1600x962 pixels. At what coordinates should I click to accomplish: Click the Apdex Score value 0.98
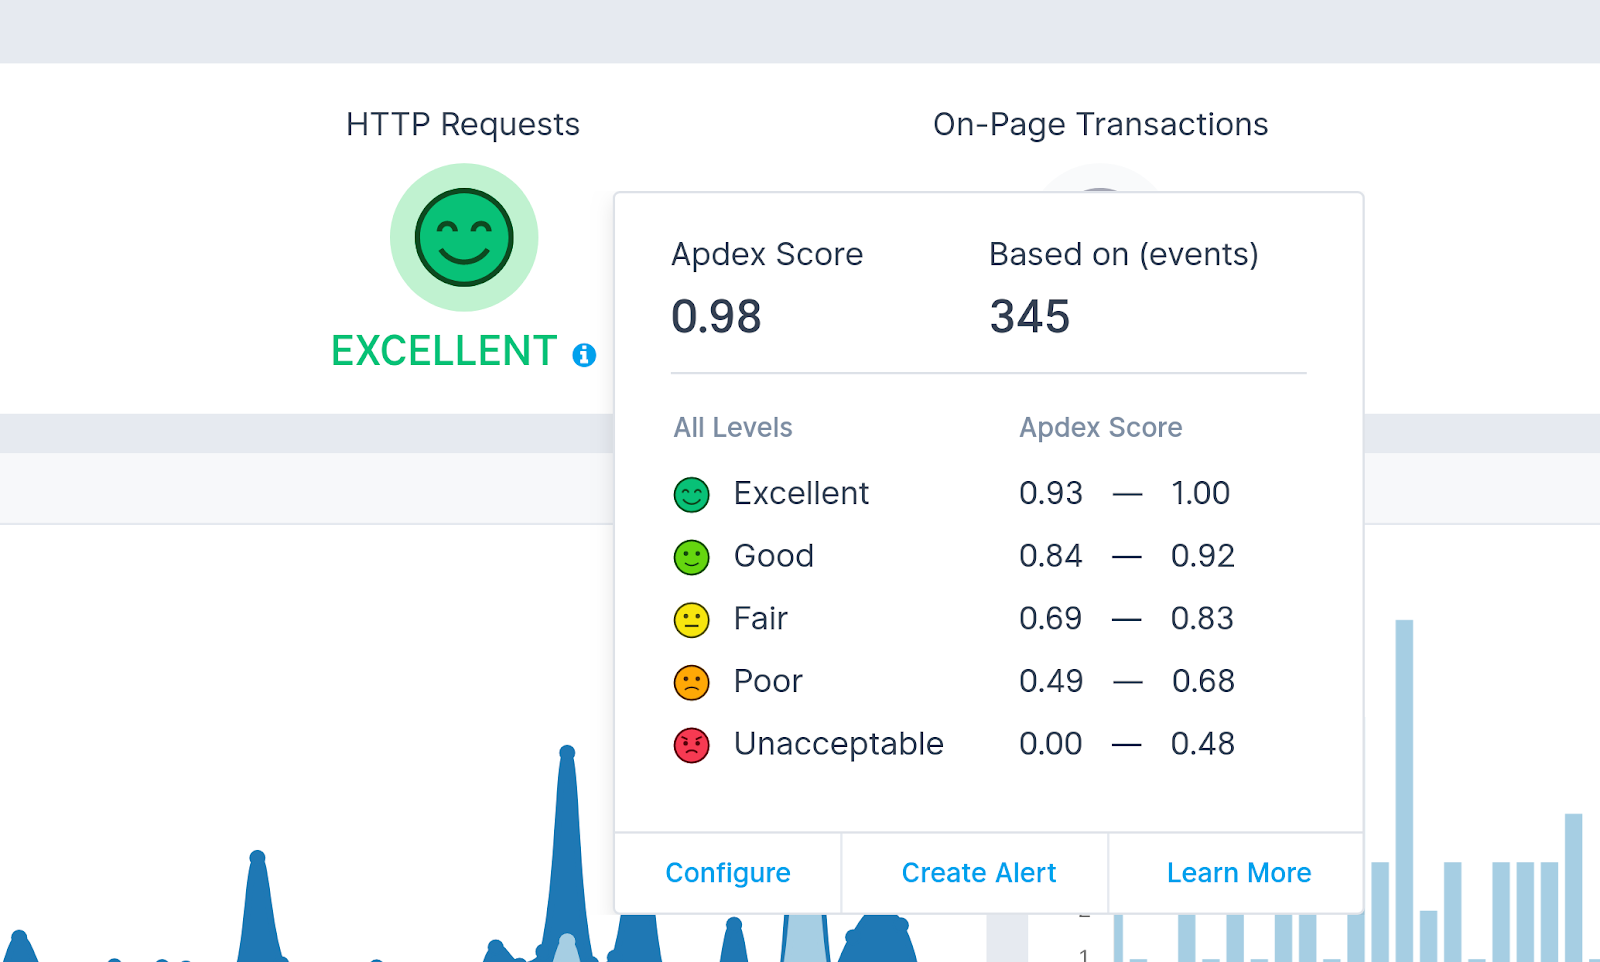pos(716,317)
